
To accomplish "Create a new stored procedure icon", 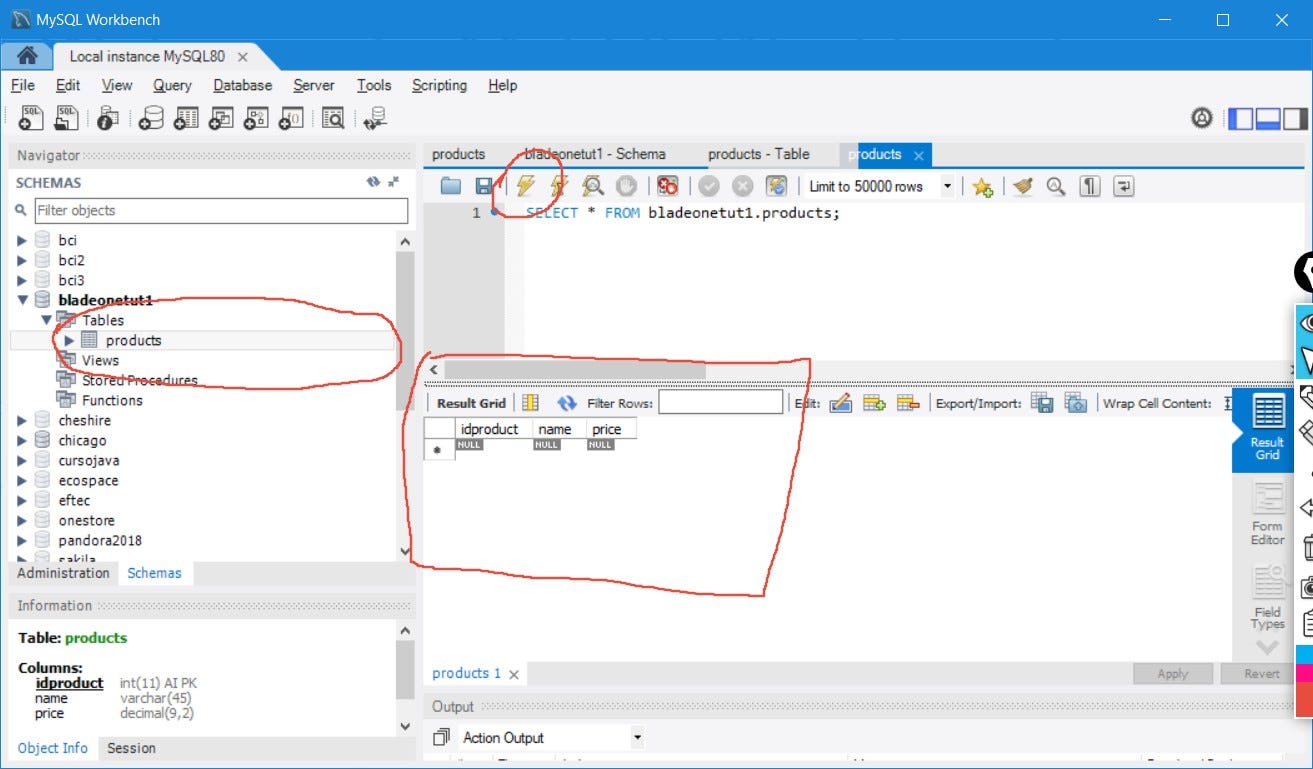I will coord(256,118).
